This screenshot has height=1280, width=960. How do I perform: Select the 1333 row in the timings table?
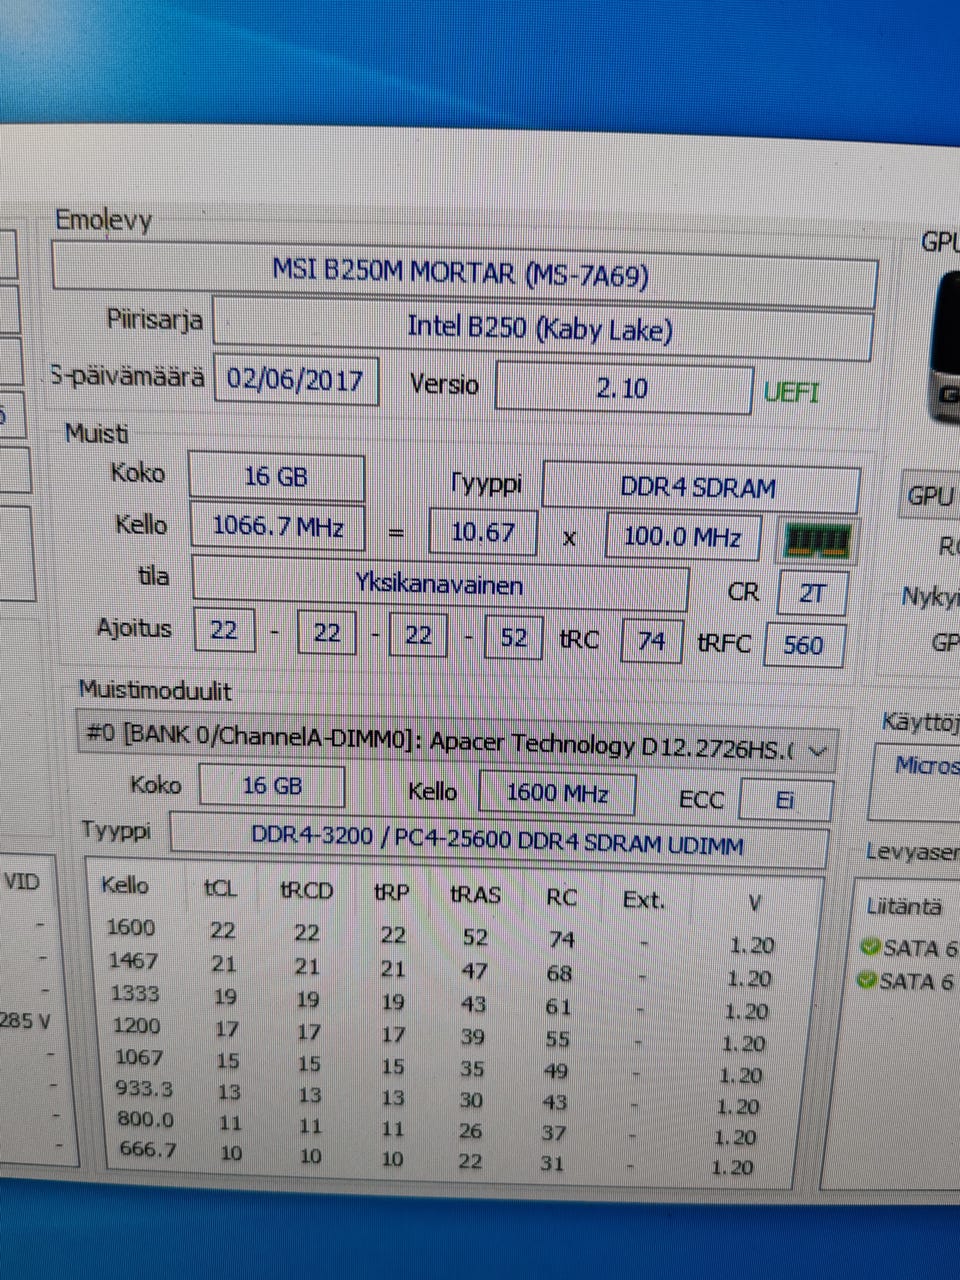coord(440,1002)
